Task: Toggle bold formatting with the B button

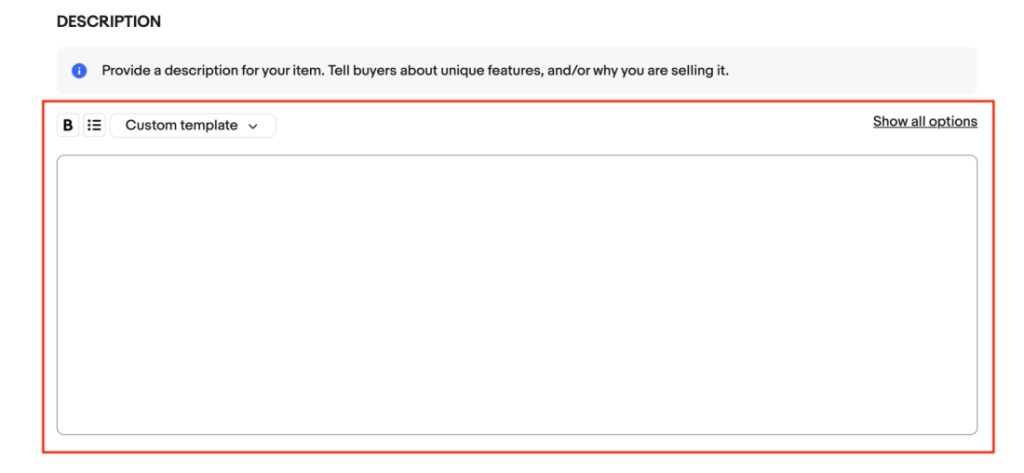Action: (68, 125)
